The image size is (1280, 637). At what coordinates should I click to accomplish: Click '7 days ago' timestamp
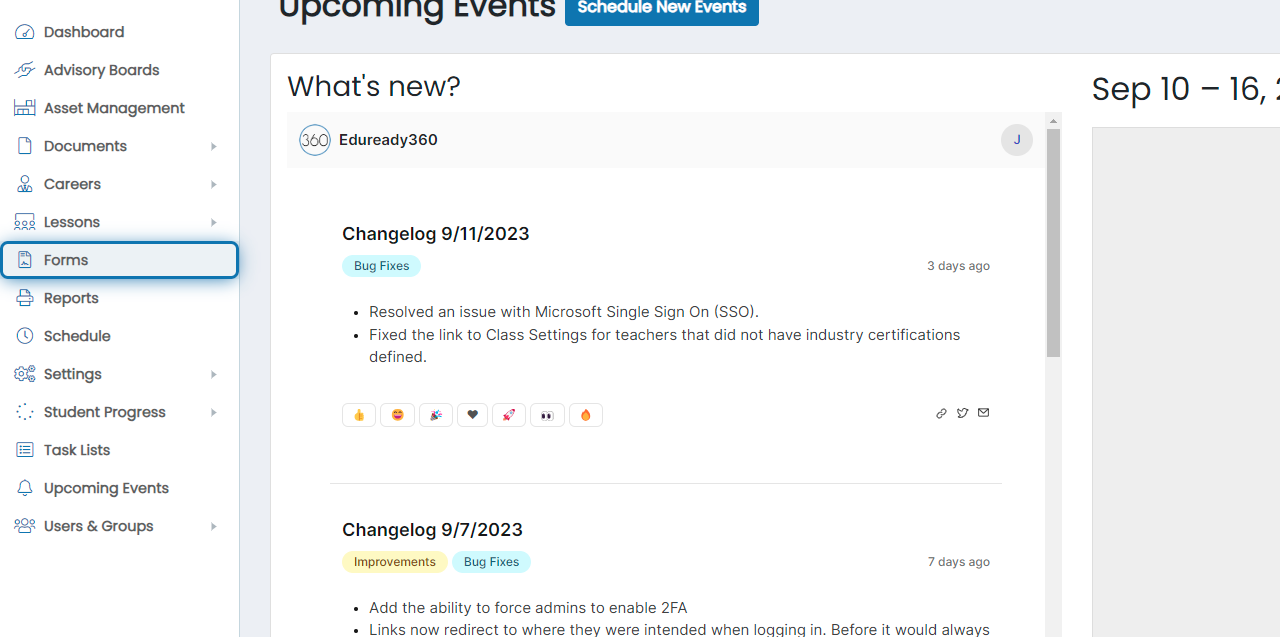pos(958,562)
